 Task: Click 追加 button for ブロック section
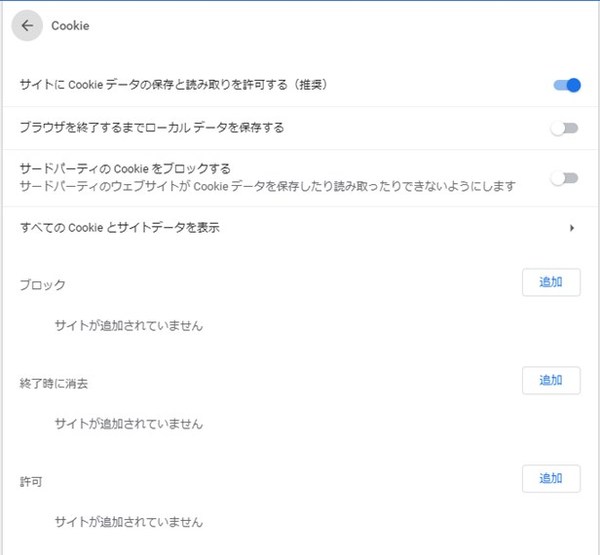[x=551, y=282]
